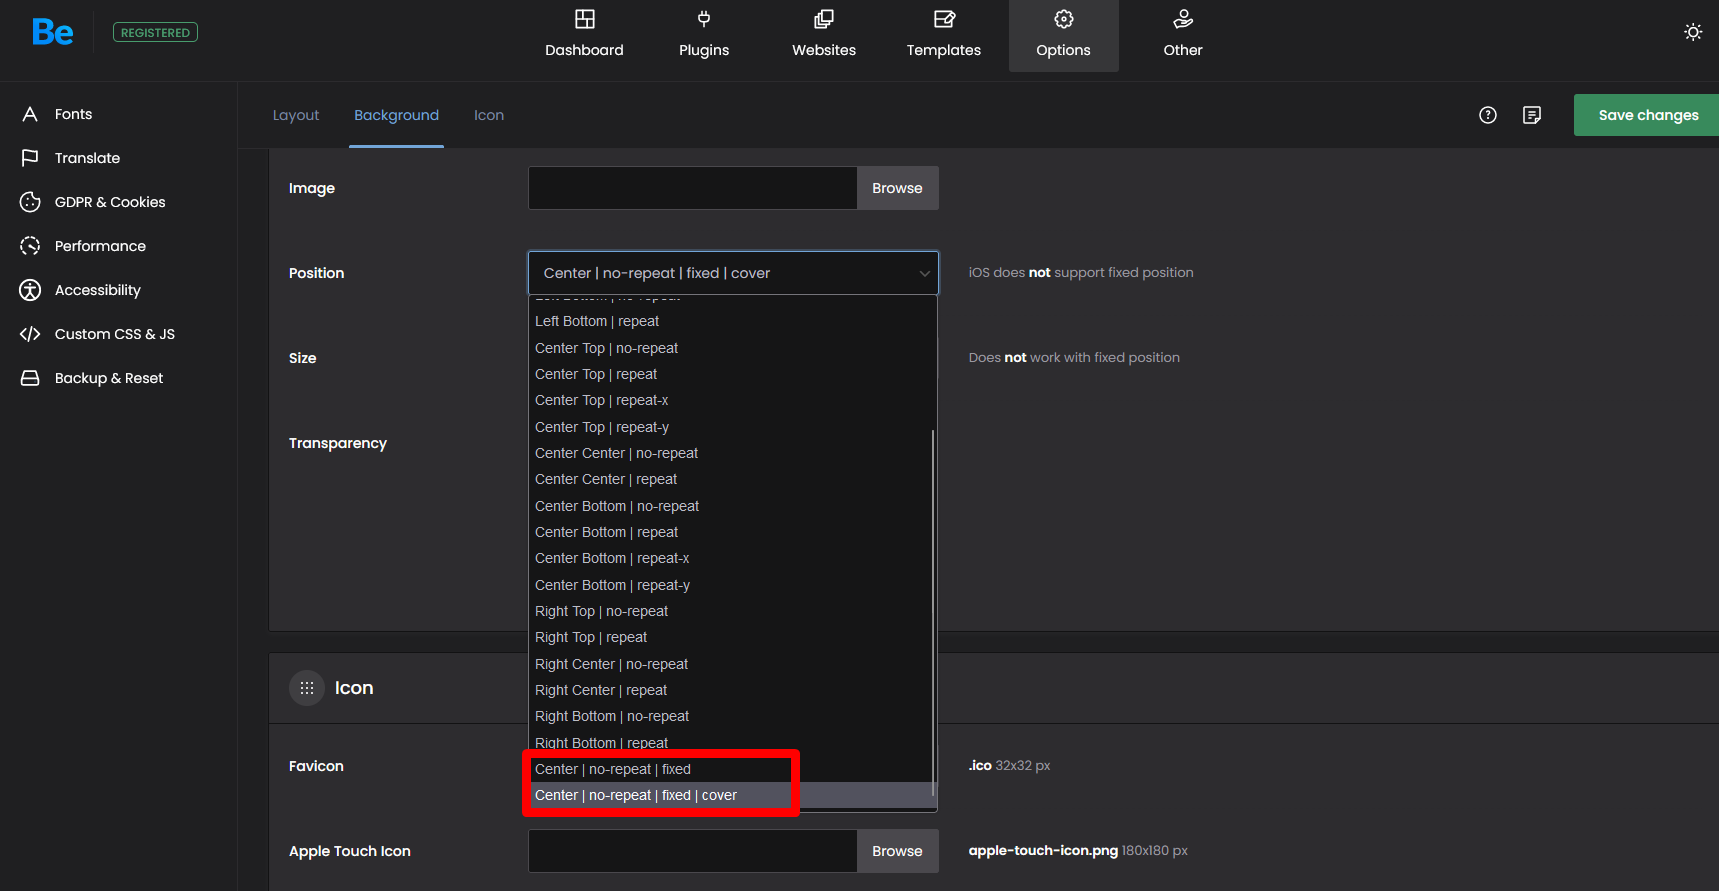Switch to the Layout tab
Viewport: 1719px width, 891px height.
pyautogui.click(x=296, y=115)
